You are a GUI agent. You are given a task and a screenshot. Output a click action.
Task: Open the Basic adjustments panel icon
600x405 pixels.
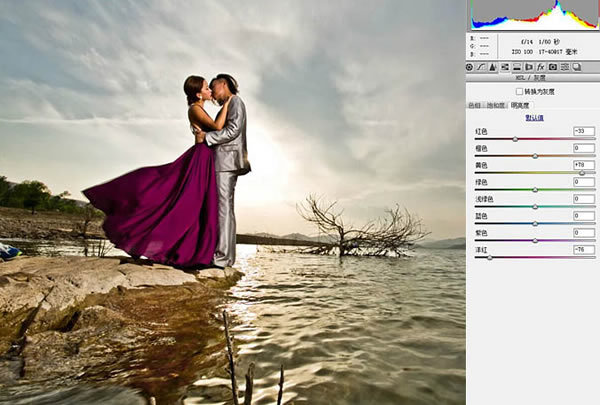pyautogui.click(x=470, y=67)
